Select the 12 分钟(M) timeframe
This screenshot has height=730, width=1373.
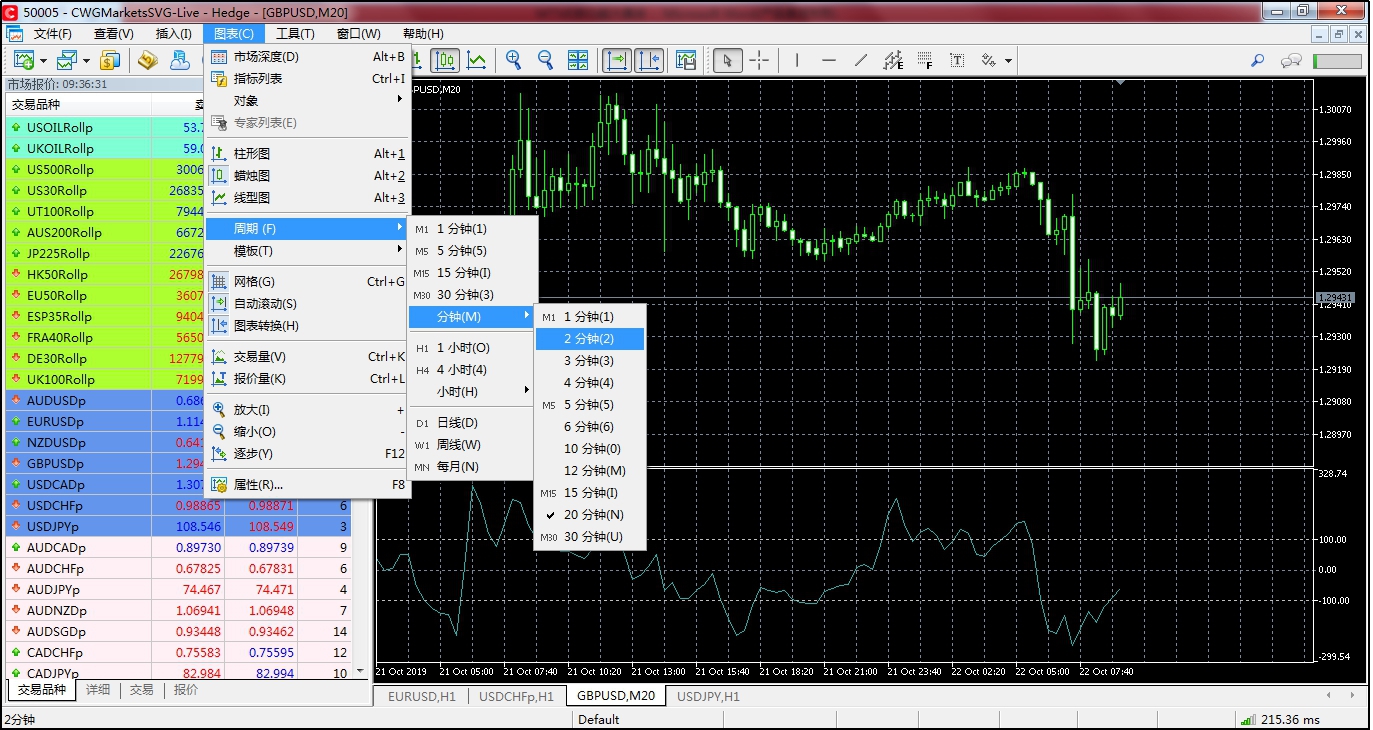(x=590, y=471)
